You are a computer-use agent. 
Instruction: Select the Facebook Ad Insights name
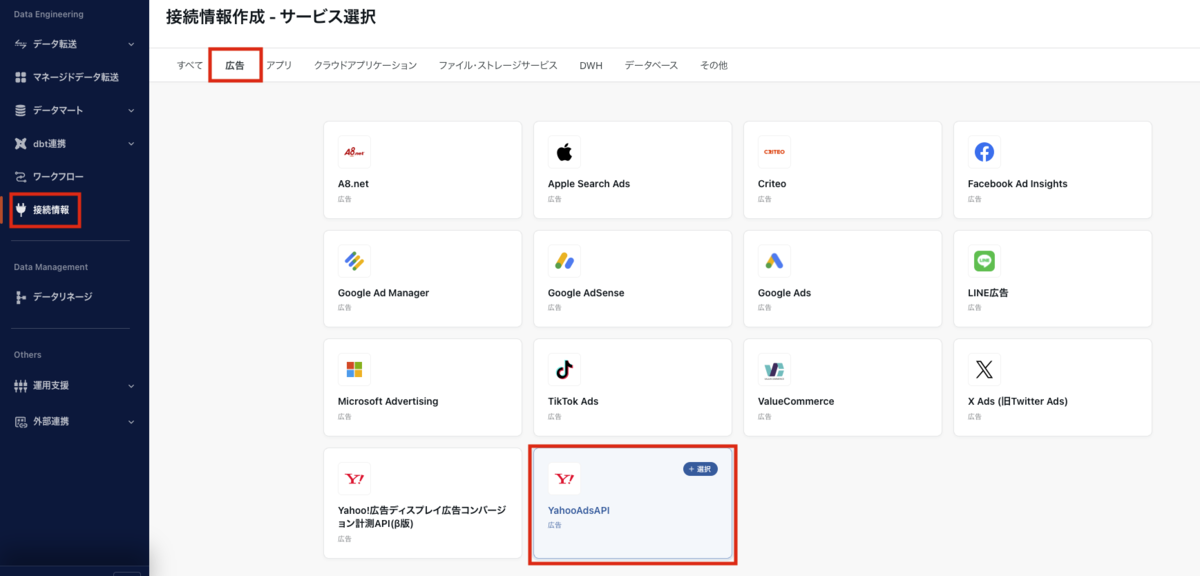[x=1018, y=184]
